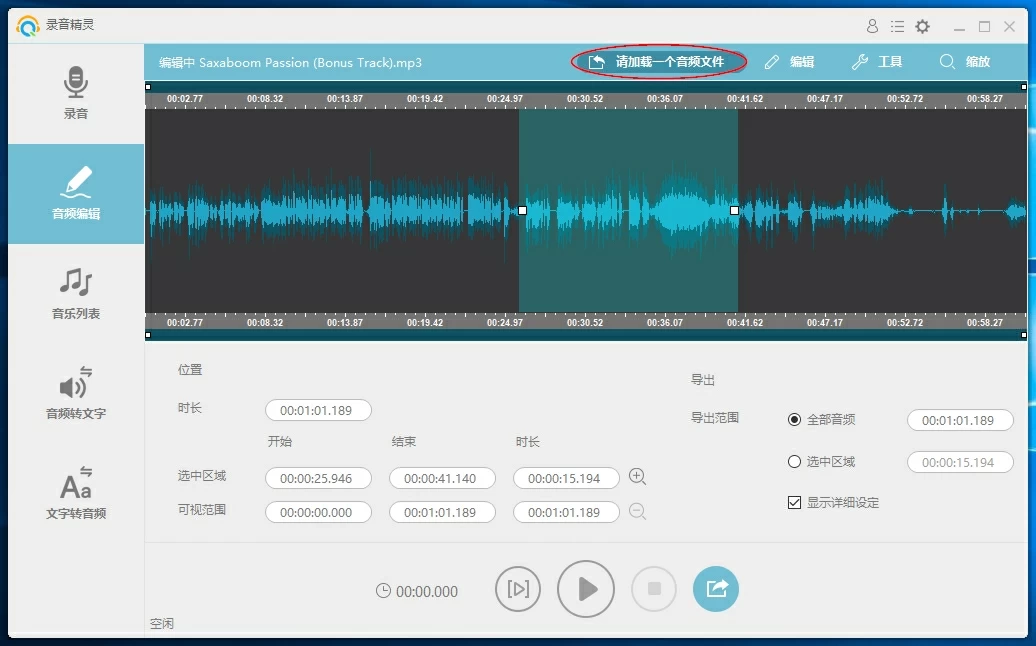
Task: Go to 音频转文字 audio-to-text page
Action: coord(76,393)
